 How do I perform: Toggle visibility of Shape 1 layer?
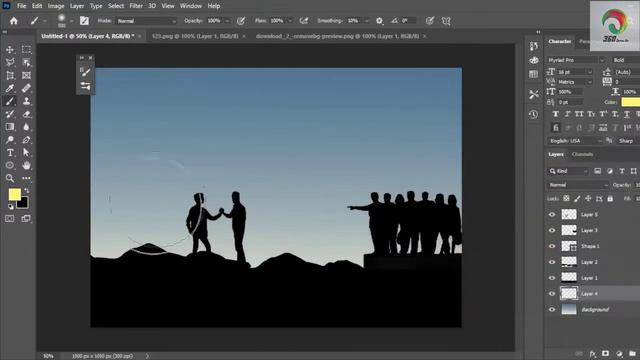[x=552, y=246]
